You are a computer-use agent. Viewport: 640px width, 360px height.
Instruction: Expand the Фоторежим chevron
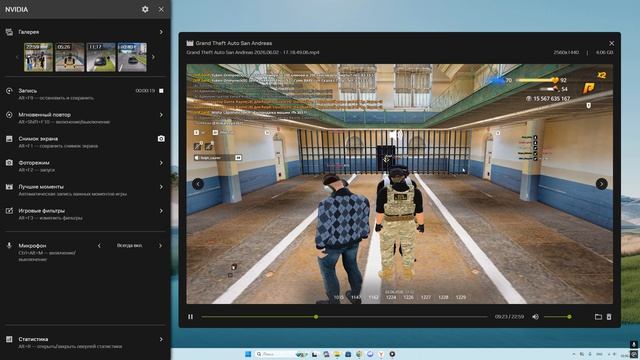[x=161, y=163]
